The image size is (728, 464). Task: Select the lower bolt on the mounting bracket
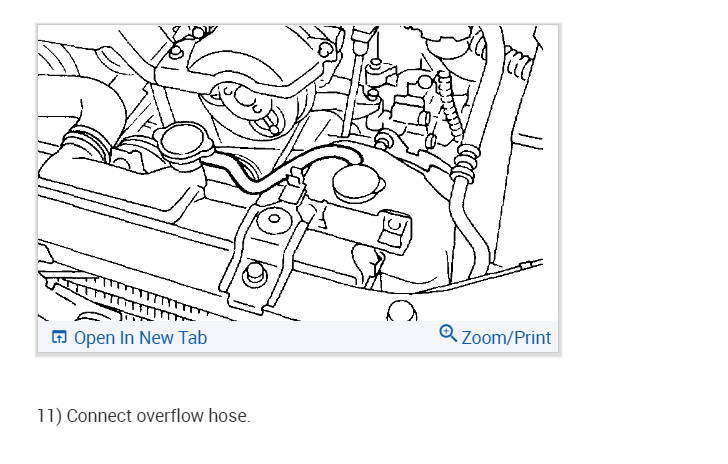pyautogui.click(x=254, y=274)
